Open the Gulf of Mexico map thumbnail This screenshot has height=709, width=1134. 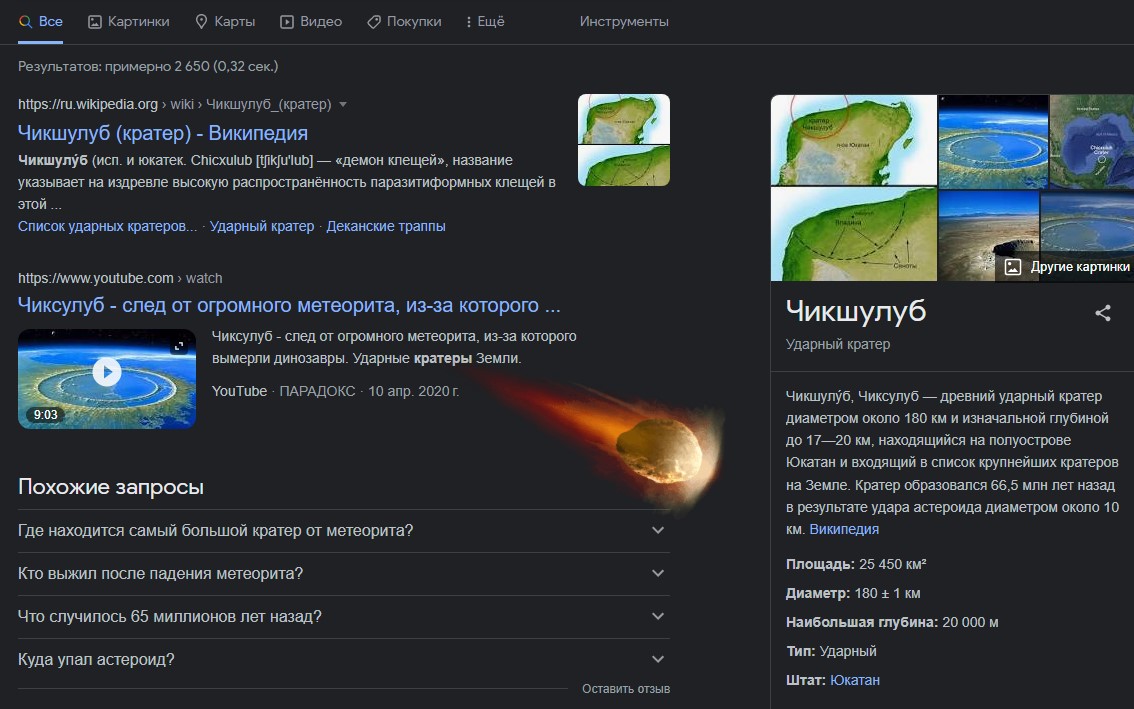[1091, 141]
